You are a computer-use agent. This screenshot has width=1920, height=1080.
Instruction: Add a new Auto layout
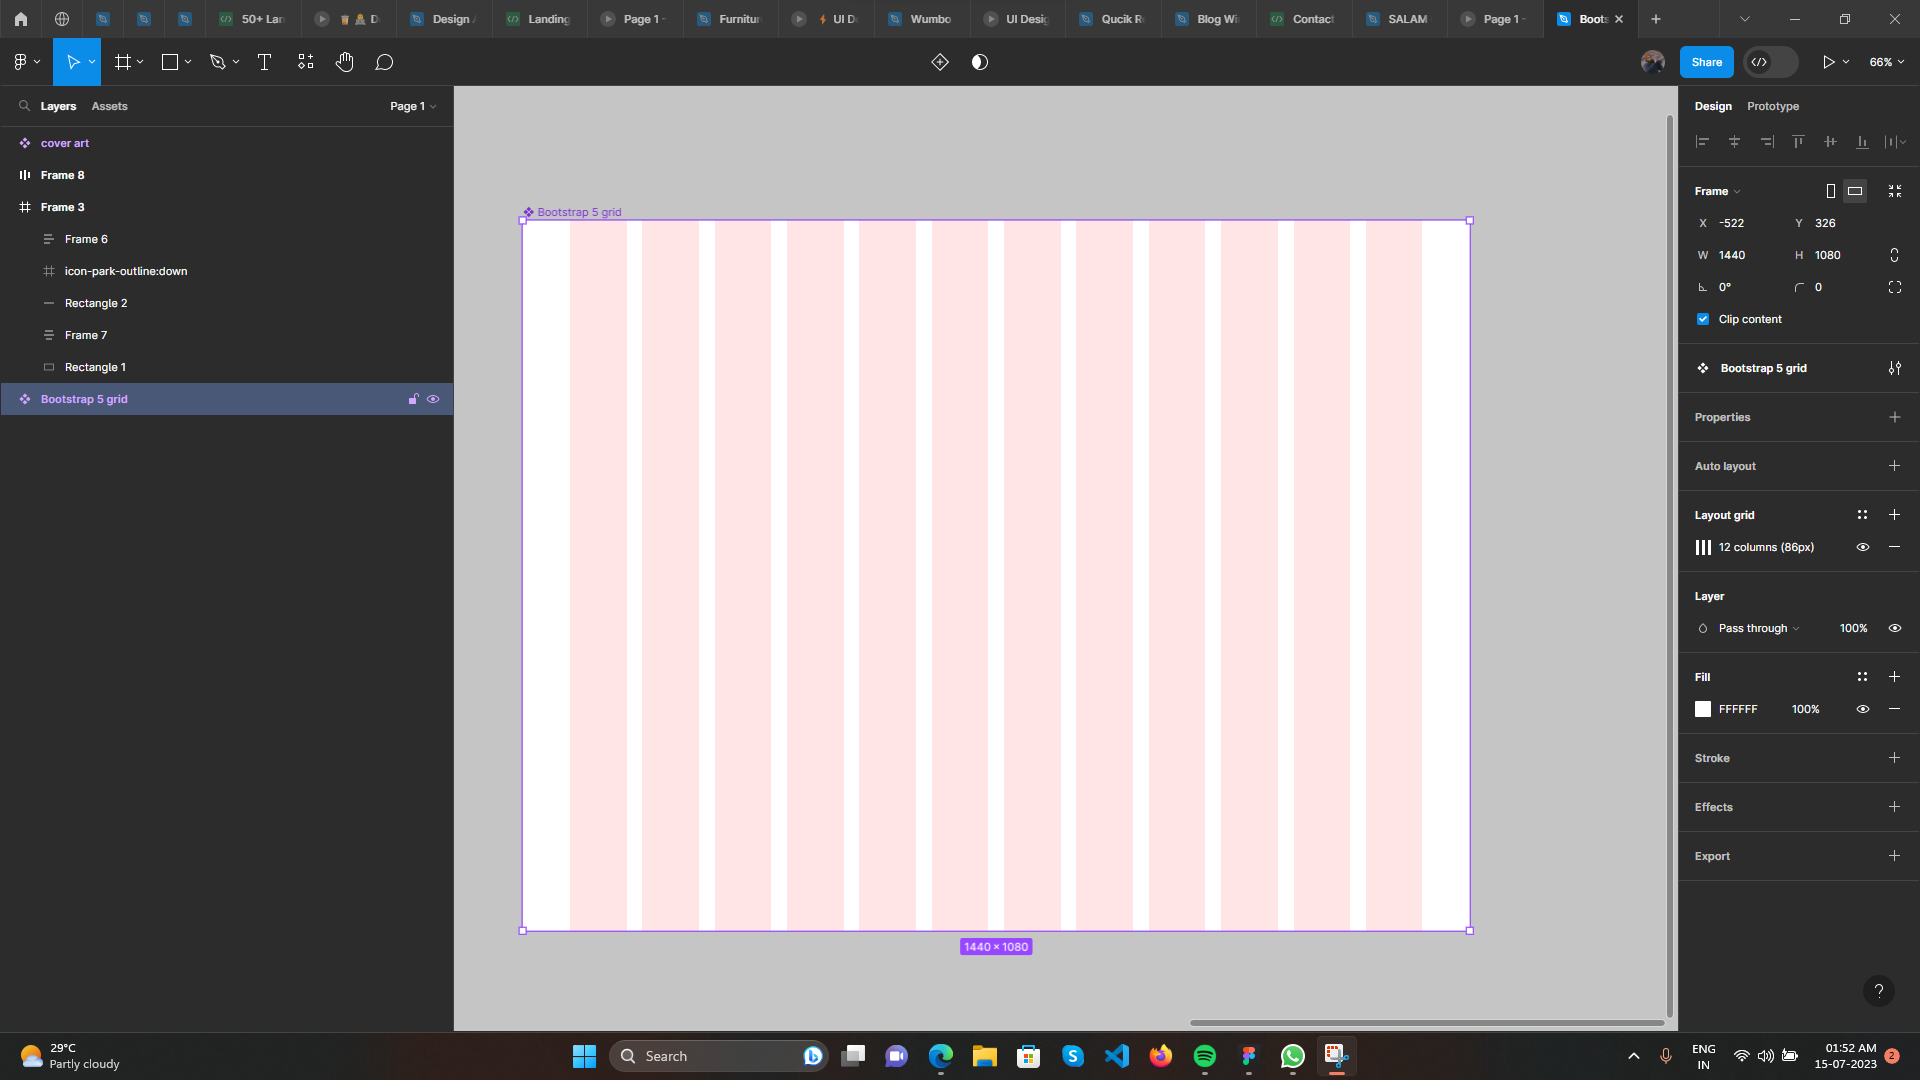coord(1894,466)
